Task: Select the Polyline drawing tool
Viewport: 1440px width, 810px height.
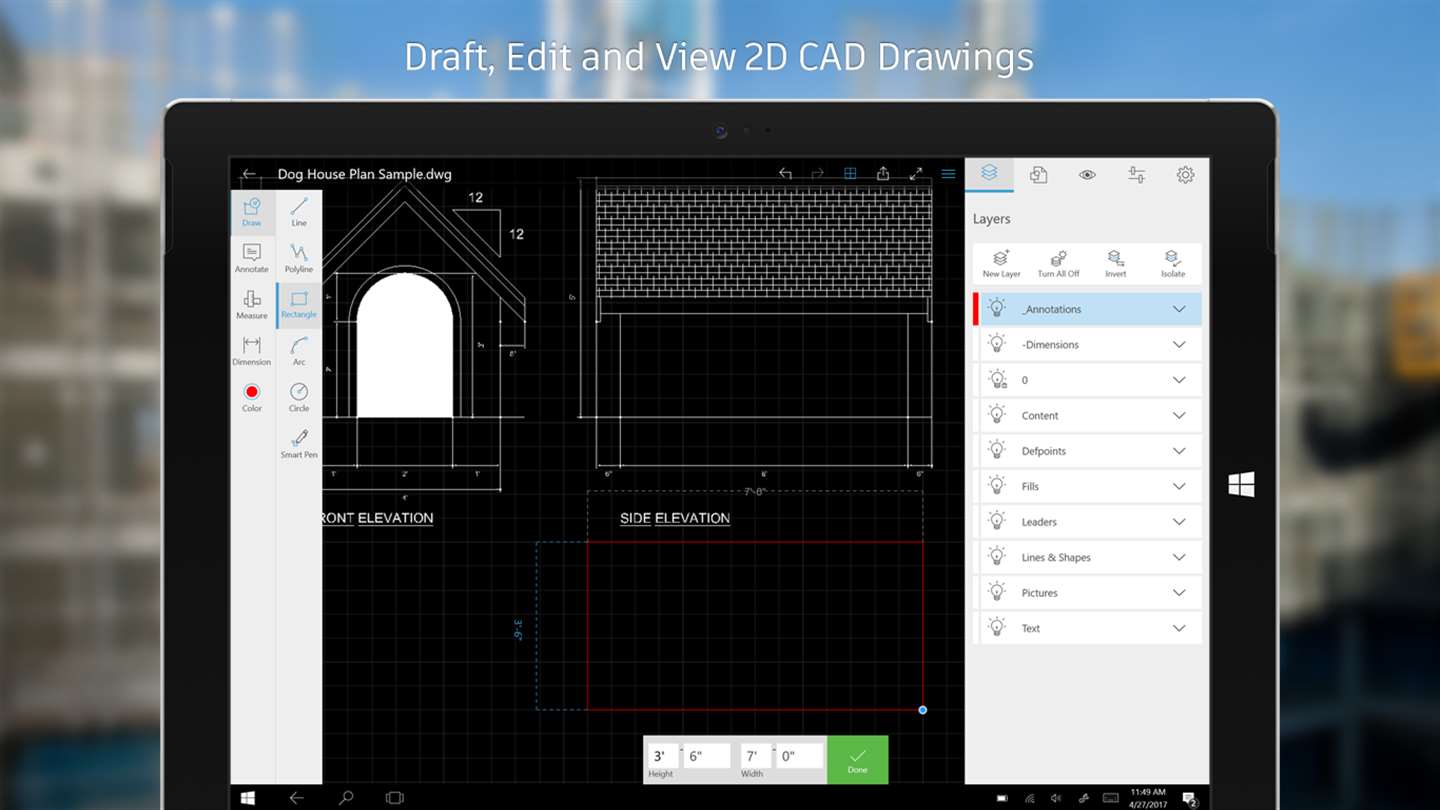Action: pos(299,258)
